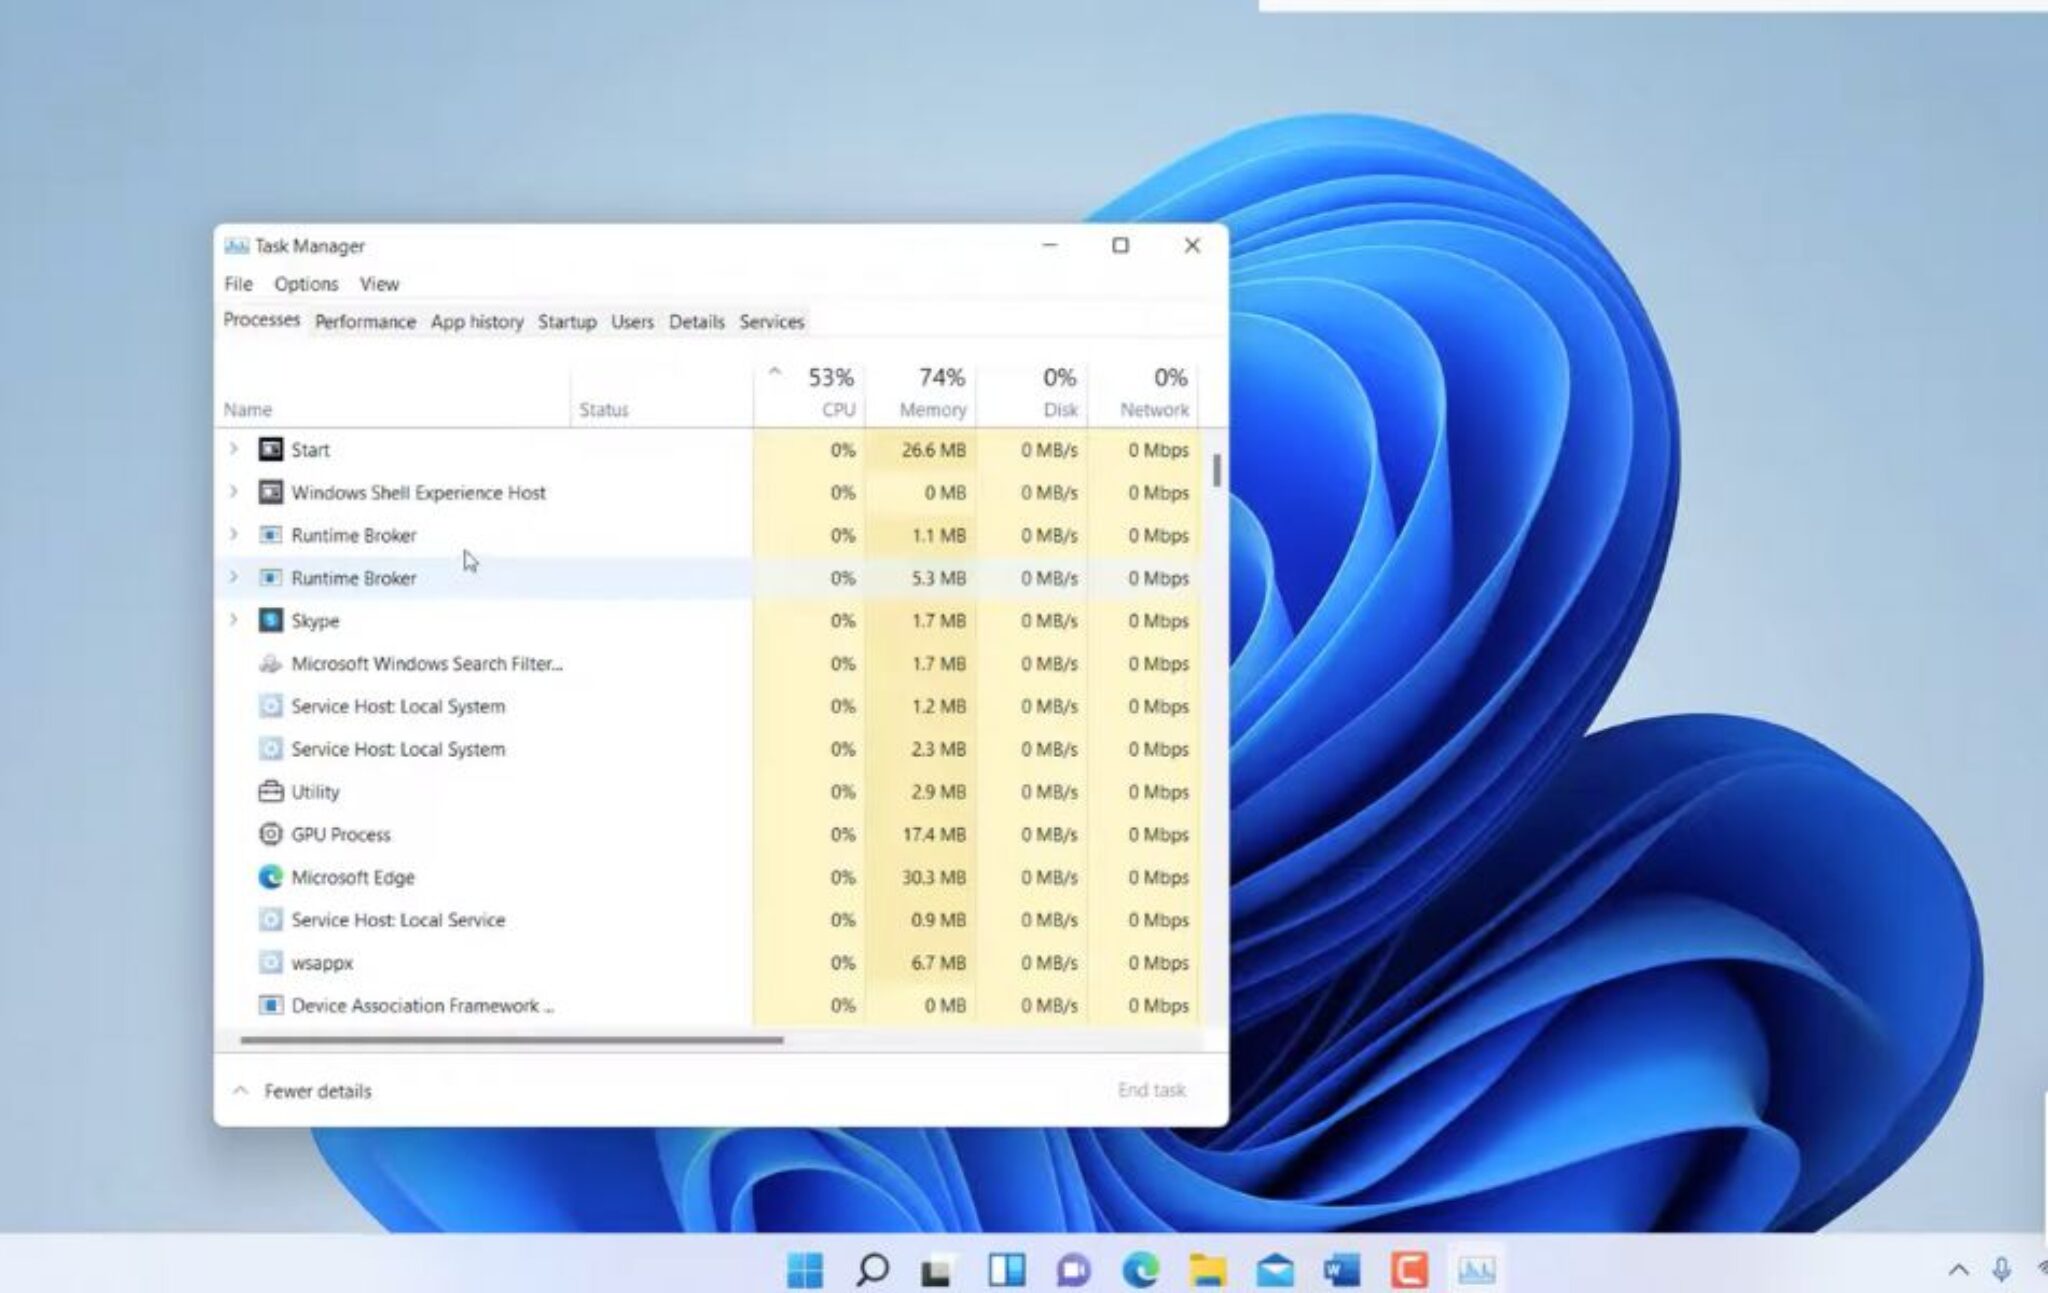
Task: Select the Service Host: Local Service gear icon
Action: click(x=269, y=919)
